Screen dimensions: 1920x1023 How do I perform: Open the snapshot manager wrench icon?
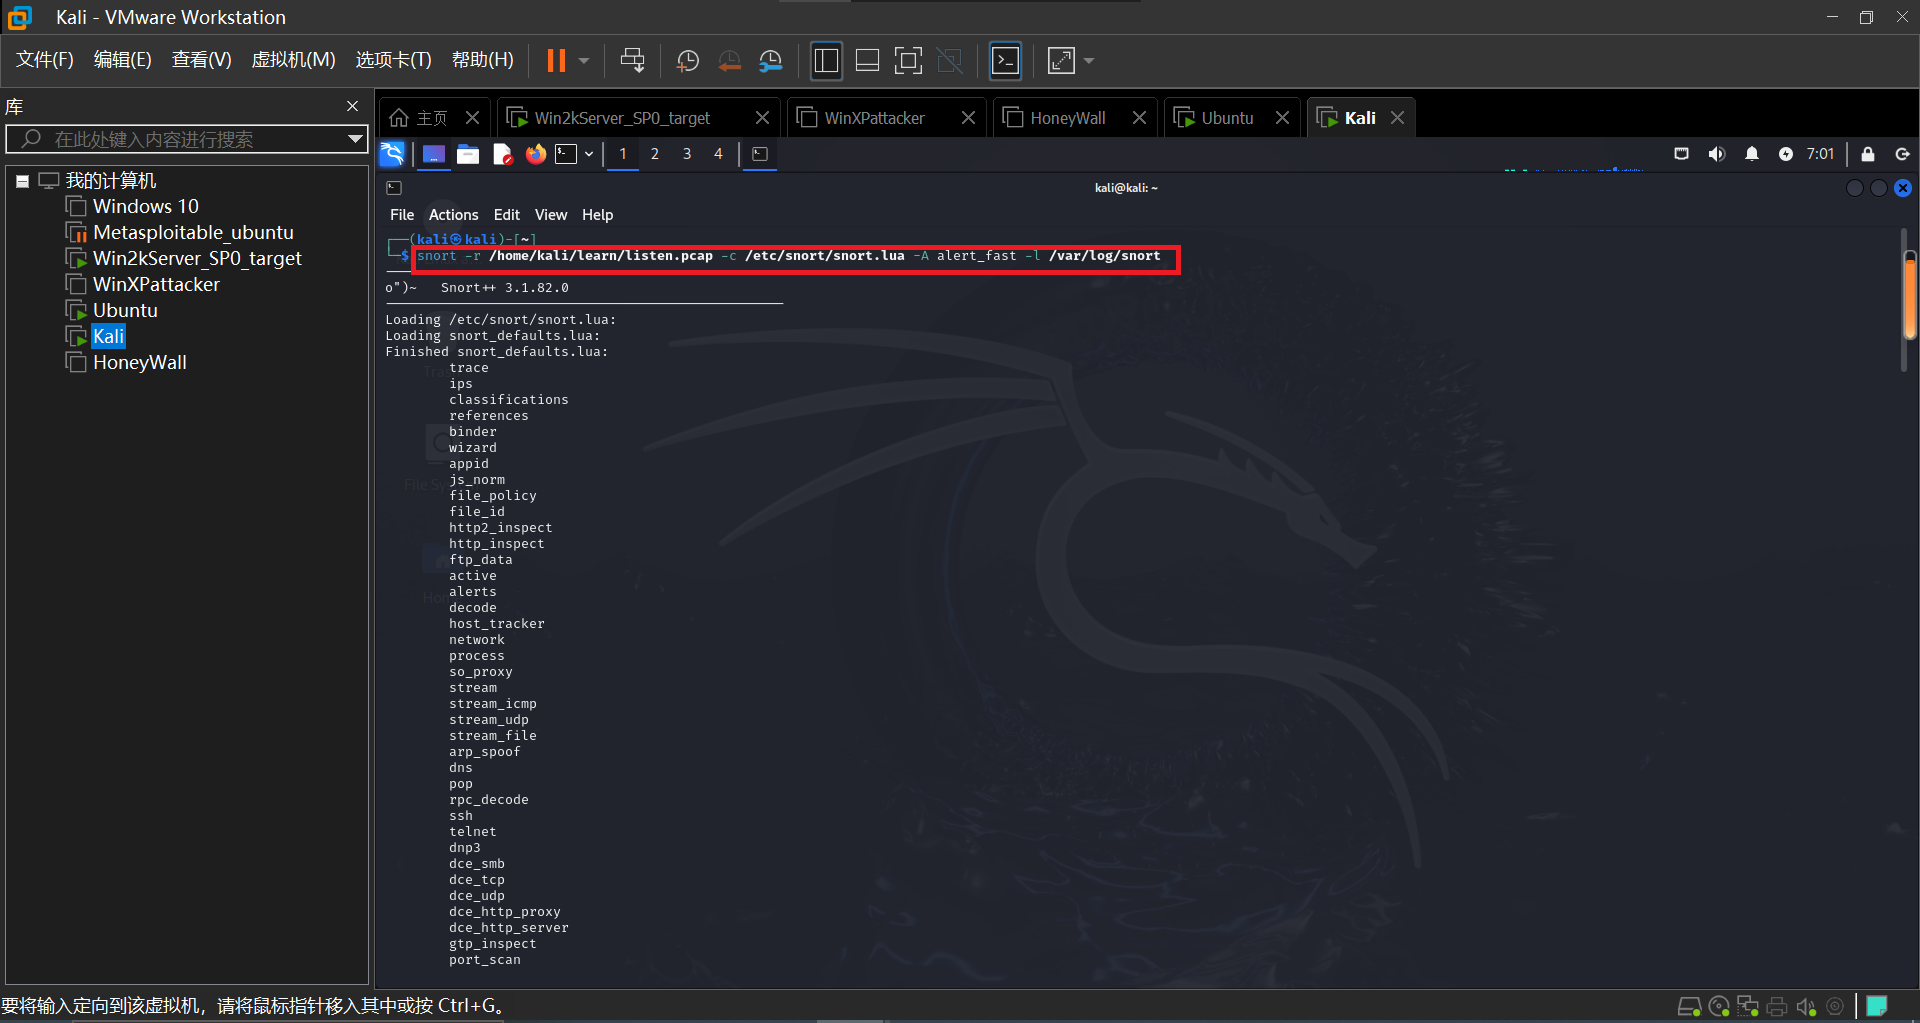click(x=770, y=61)
